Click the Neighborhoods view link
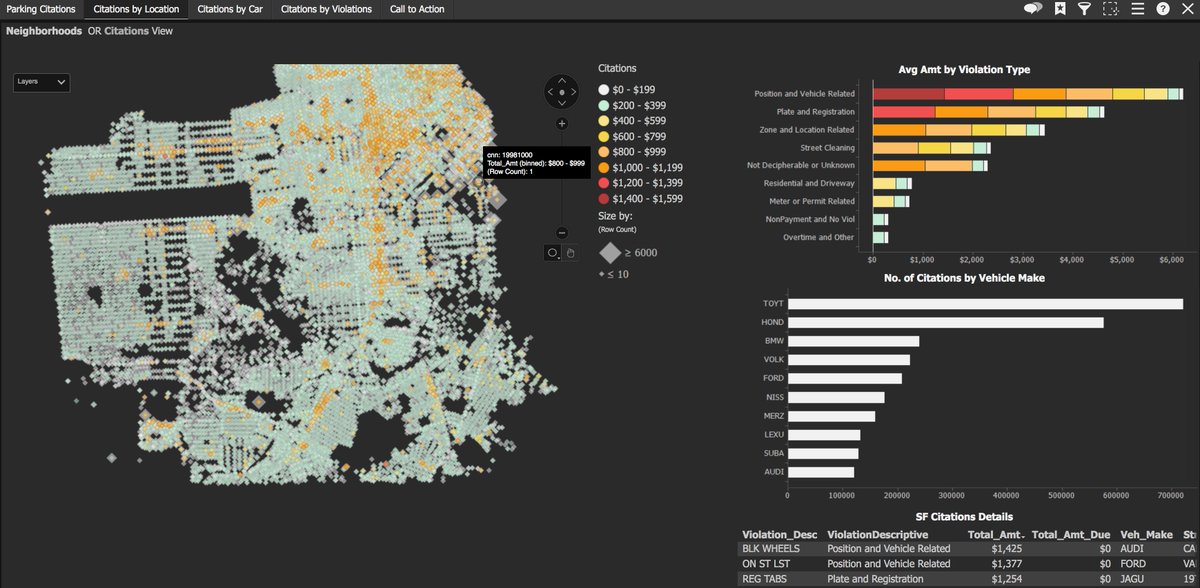The height and width of the screenshot is (588, 1200). [42, 31]
